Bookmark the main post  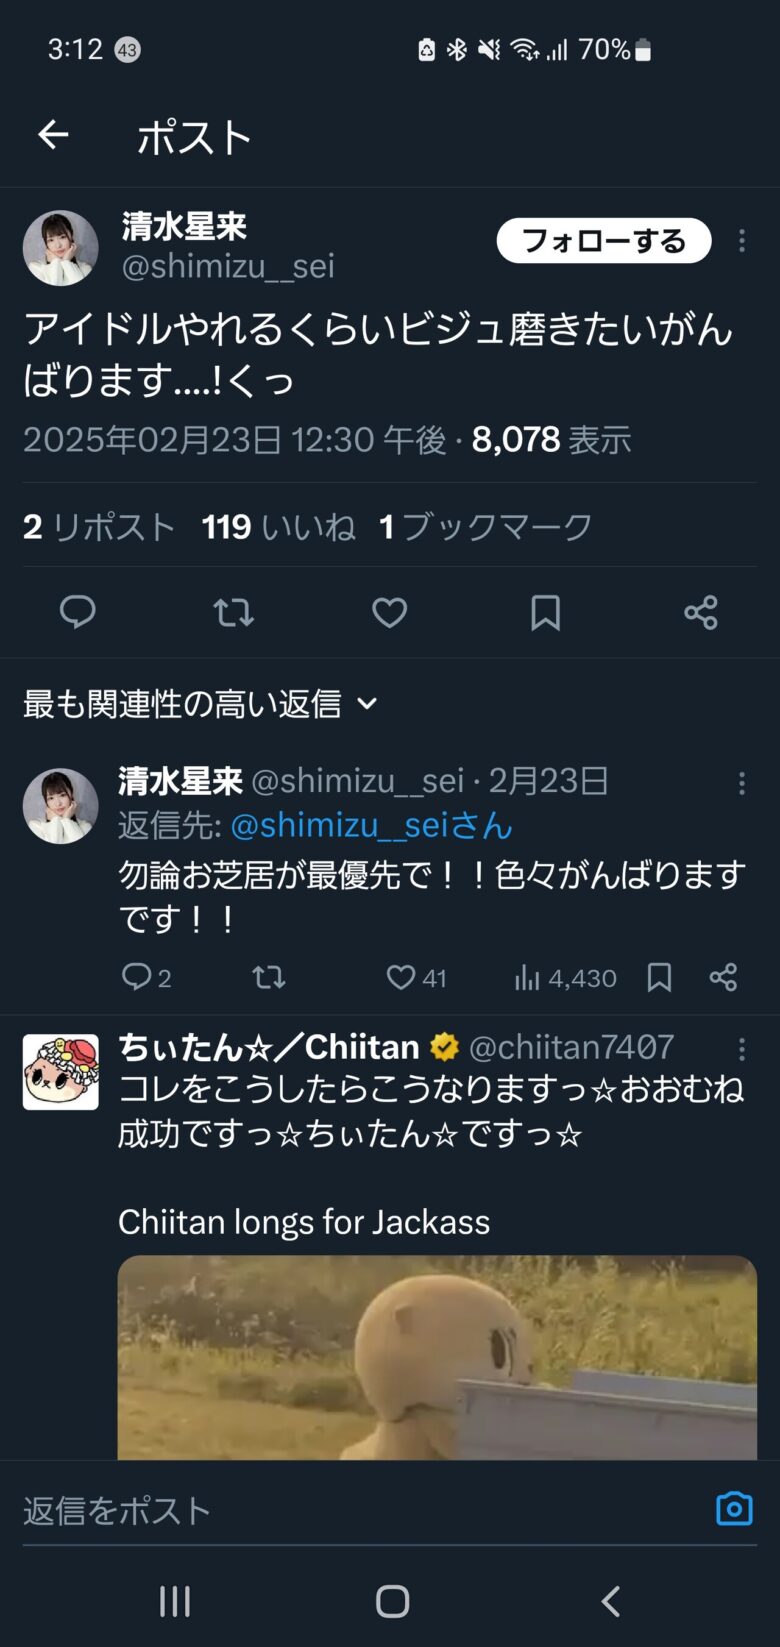[545, 612]
